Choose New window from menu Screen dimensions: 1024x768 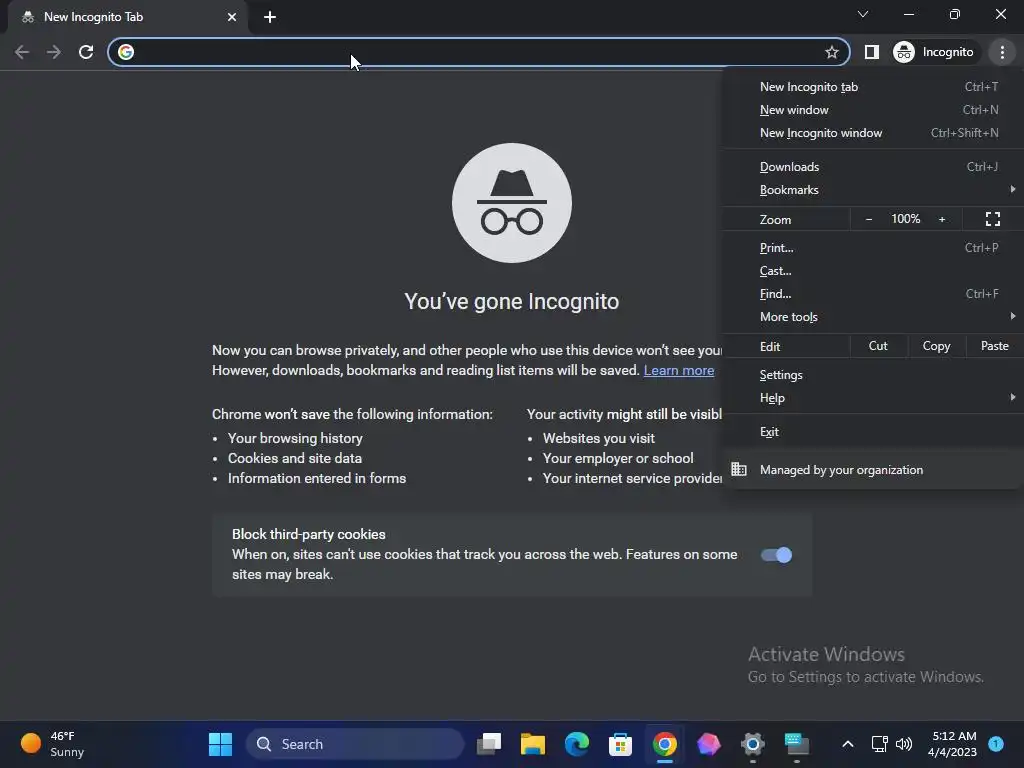(x=872, y=110)
